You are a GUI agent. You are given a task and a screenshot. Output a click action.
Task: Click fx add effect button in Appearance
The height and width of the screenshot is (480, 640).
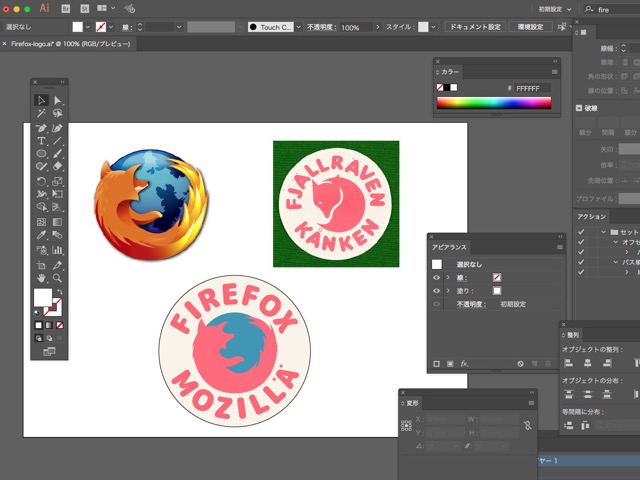(464, 363)
